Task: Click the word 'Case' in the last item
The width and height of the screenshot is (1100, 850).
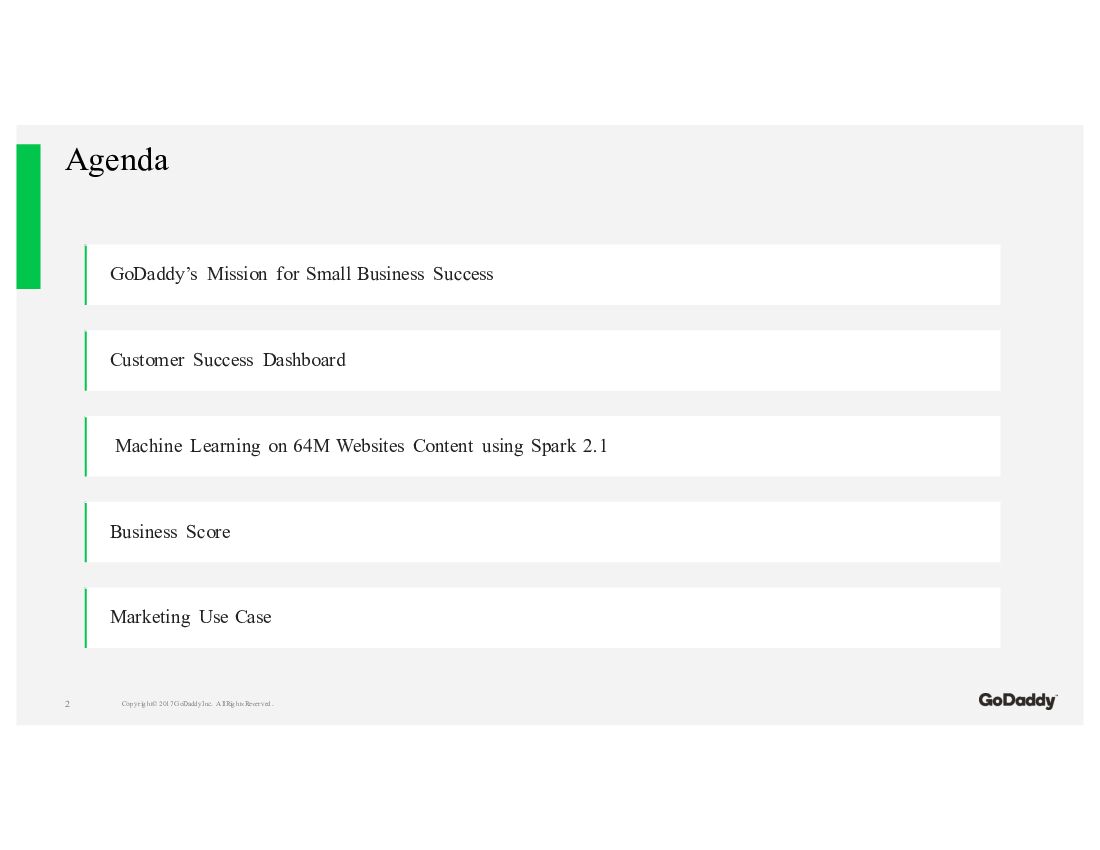Action: [253, 617]
